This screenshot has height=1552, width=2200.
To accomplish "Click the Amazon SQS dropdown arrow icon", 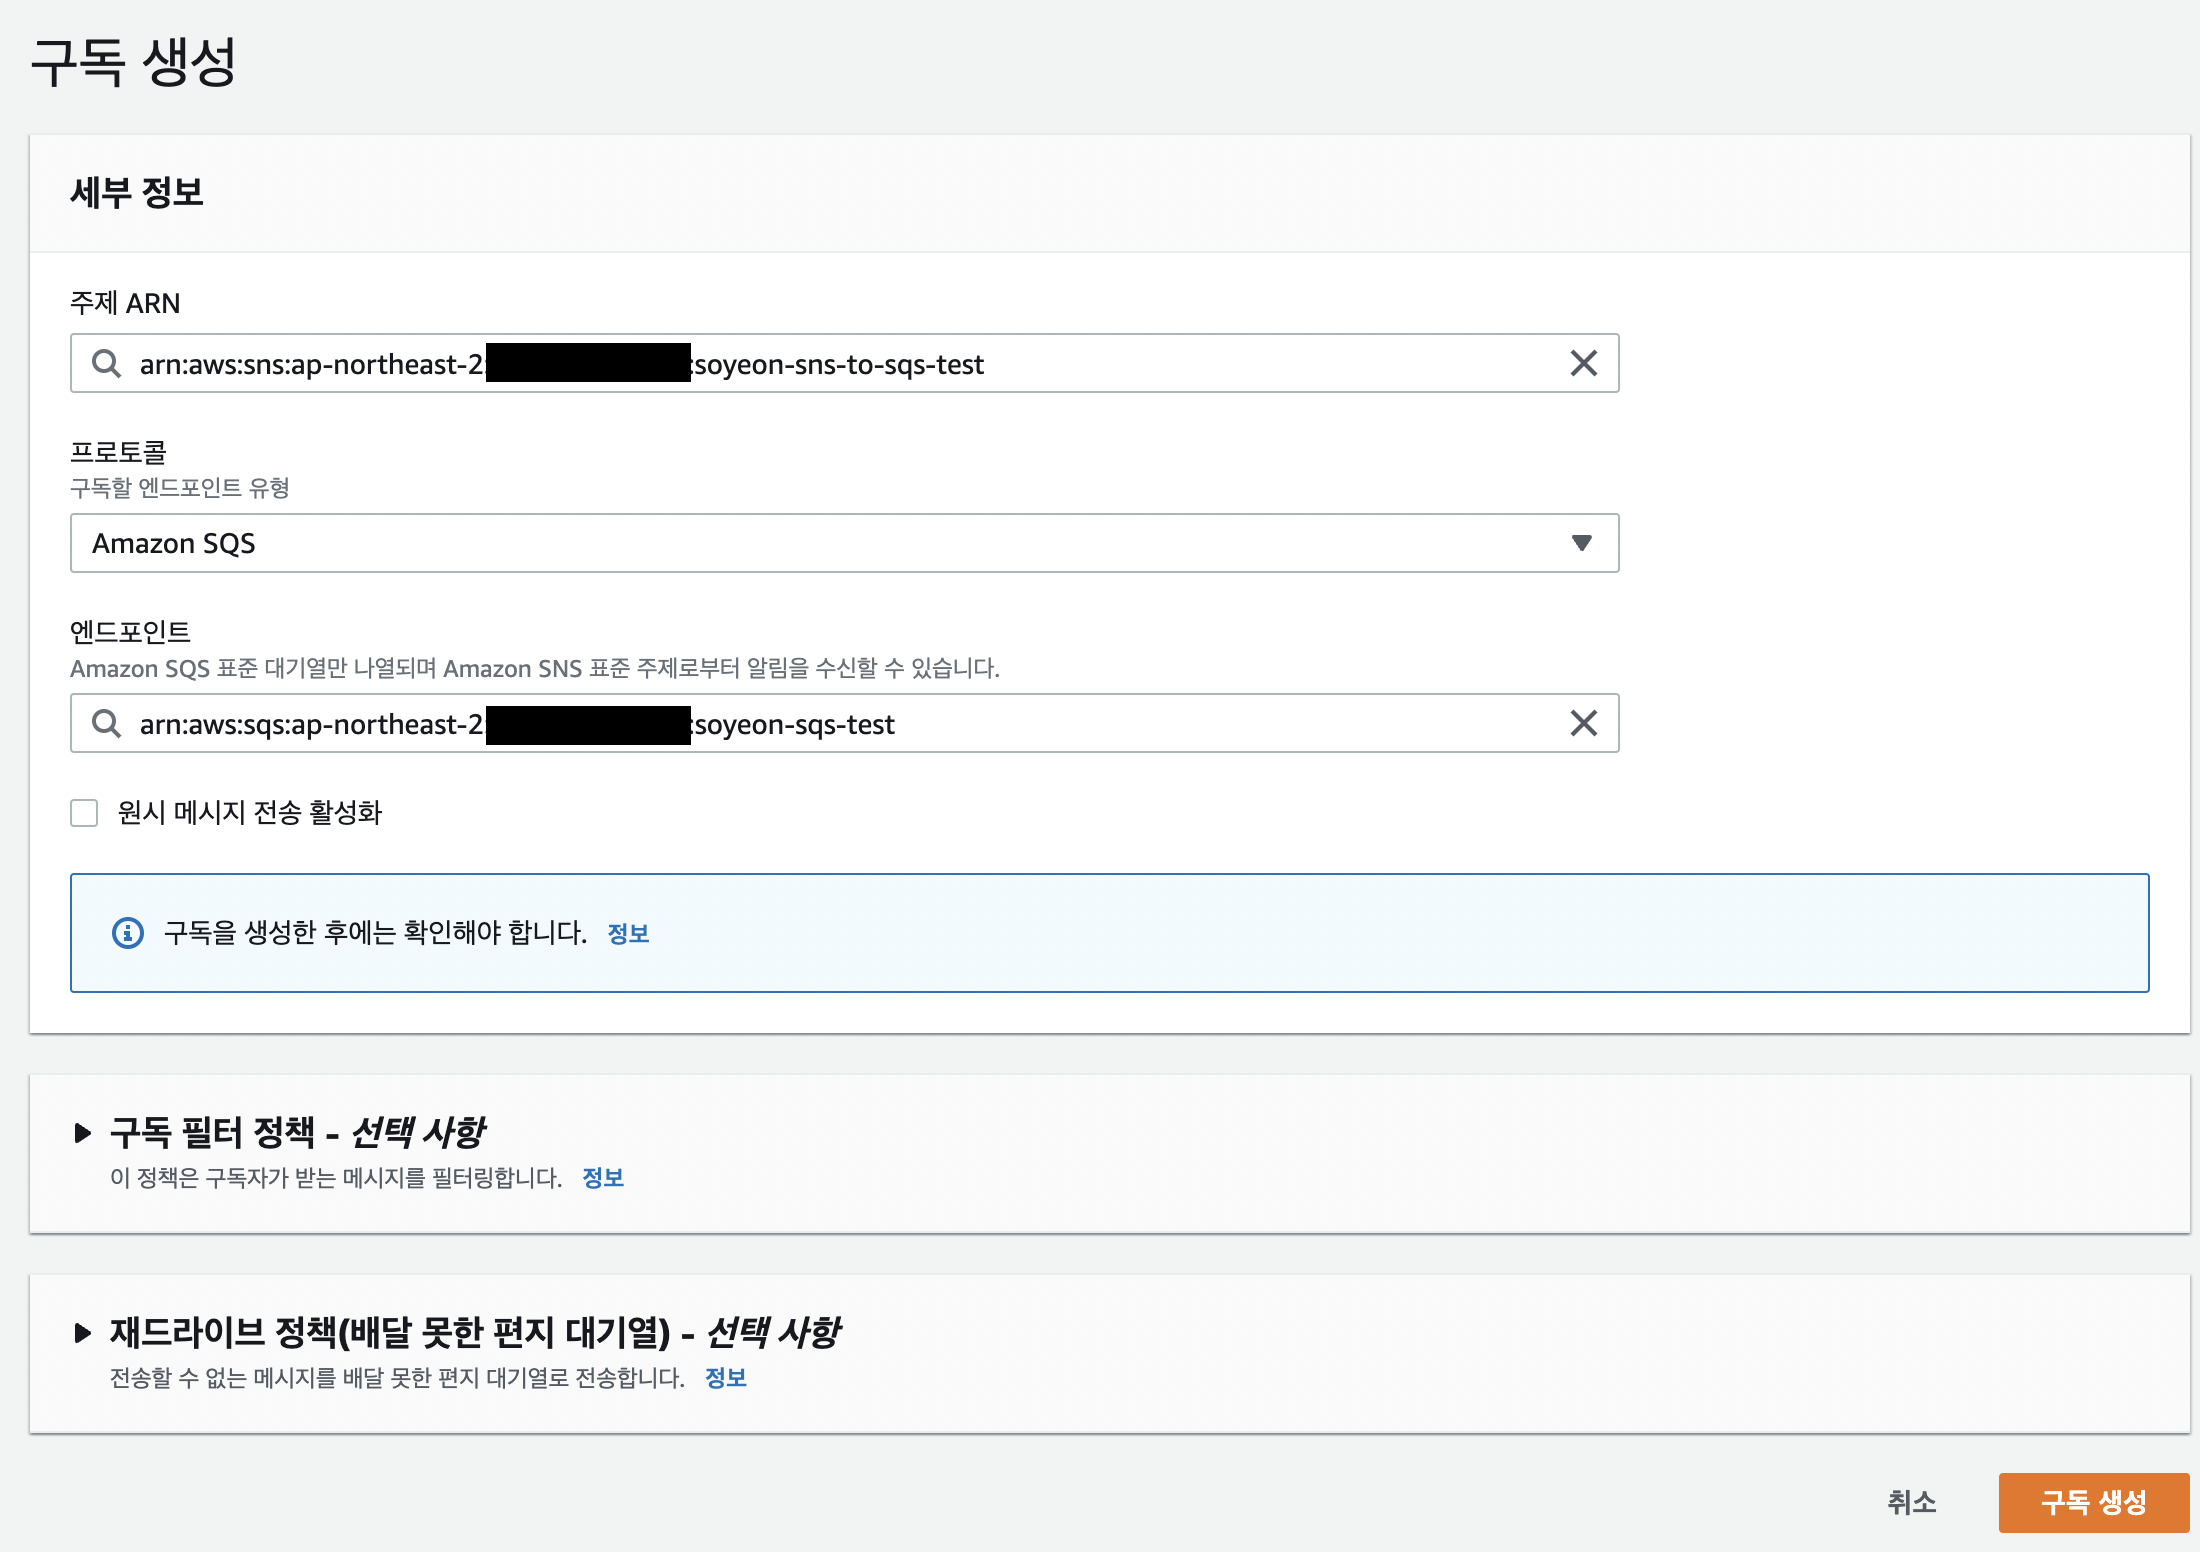I will pos(1581,543).
